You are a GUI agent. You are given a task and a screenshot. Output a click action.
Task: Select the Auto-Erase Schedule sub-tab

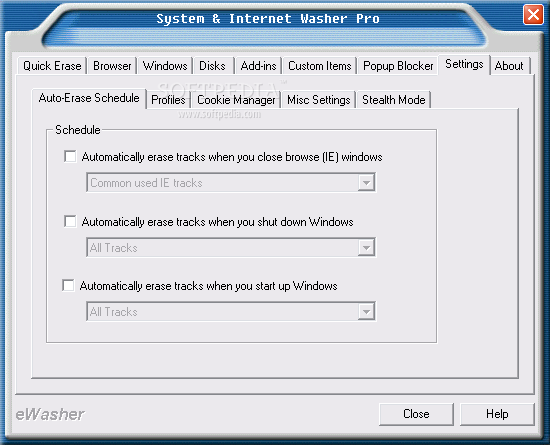[x=89, y=98]
